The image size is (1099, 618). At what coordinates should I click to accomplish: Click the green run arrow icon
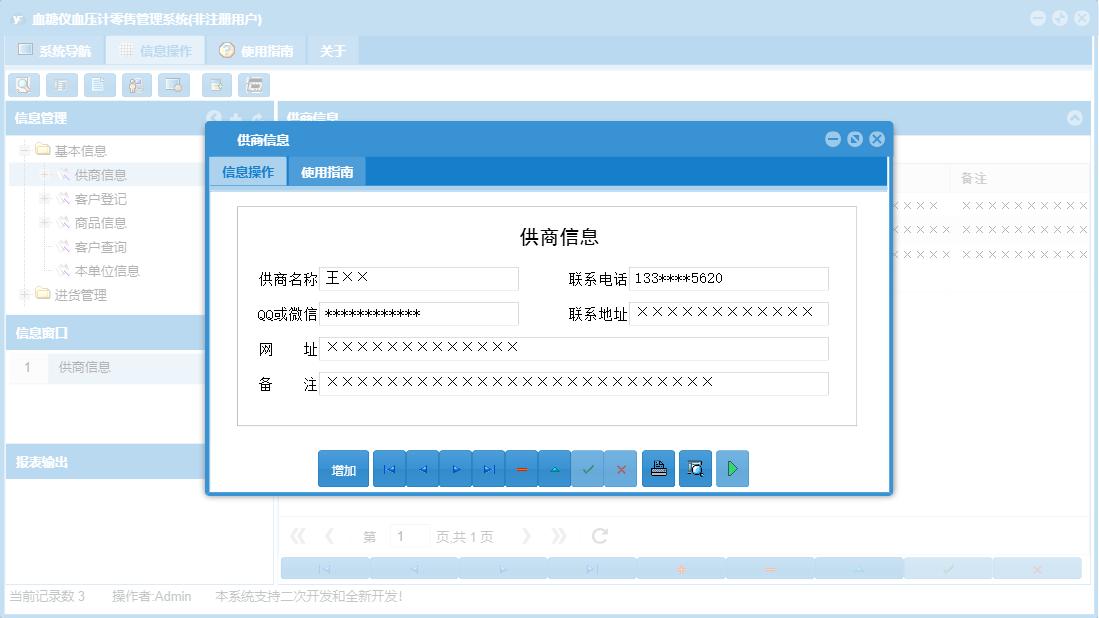(732, 468)
